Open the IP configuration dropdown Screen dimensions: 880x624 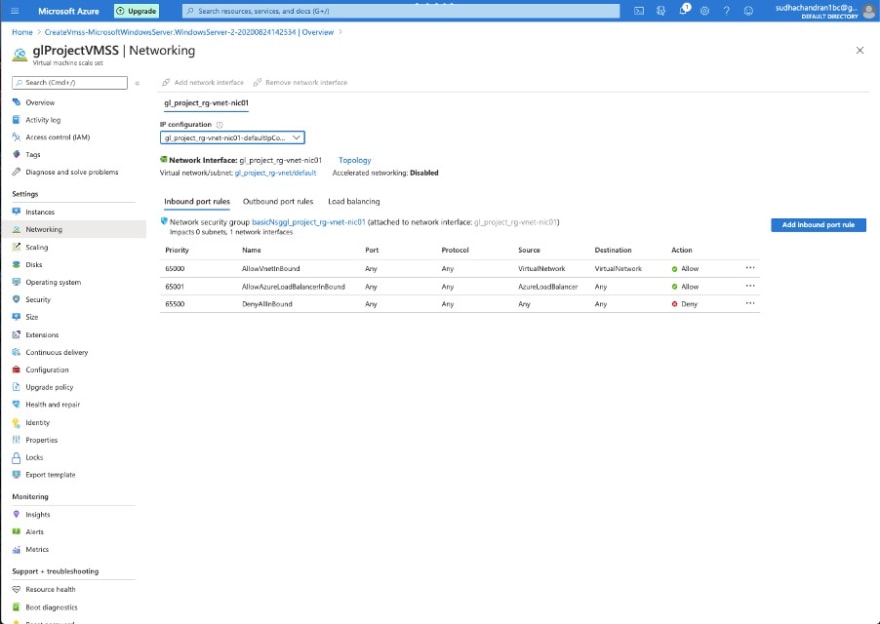click(x=232, y=137)
